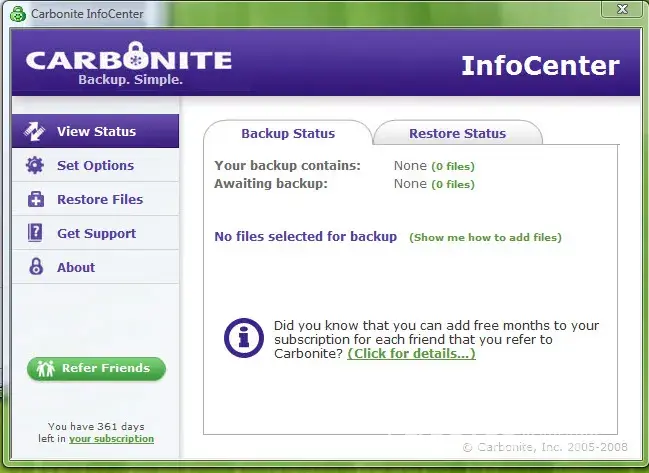Click the Get Support question-mark icon
Image resolution: width=649 pixels, height=473 pixels.
36,233
